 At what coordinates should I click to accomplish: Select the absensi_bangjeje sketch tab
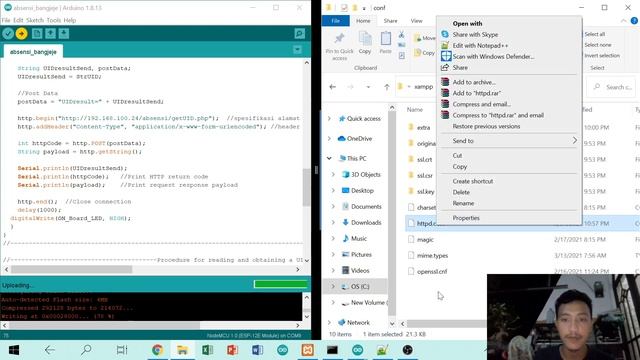pyautogui.click(x=33, y=52)
